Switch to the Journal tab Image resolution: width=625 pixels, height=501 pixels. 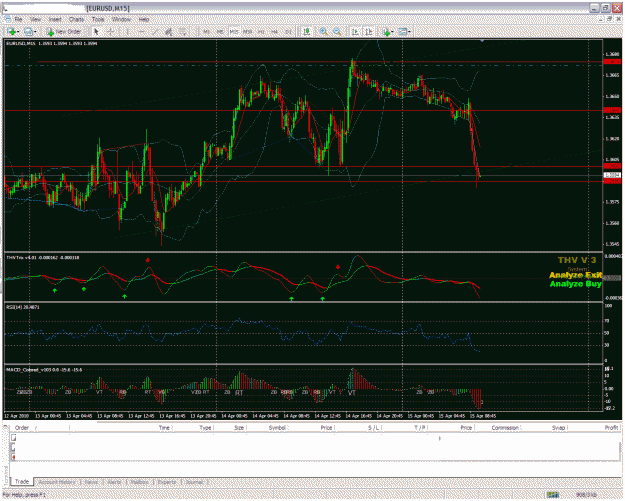pyautogui.click(x=194, y=482)
